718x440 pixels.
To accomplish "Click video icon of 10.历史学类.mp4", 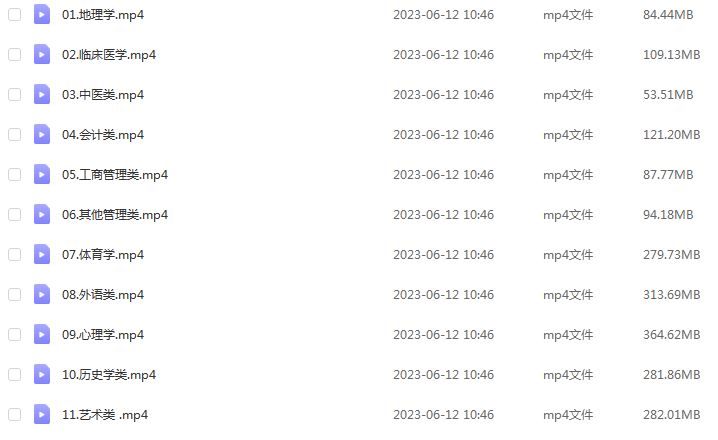I will [x=42, y=375].
